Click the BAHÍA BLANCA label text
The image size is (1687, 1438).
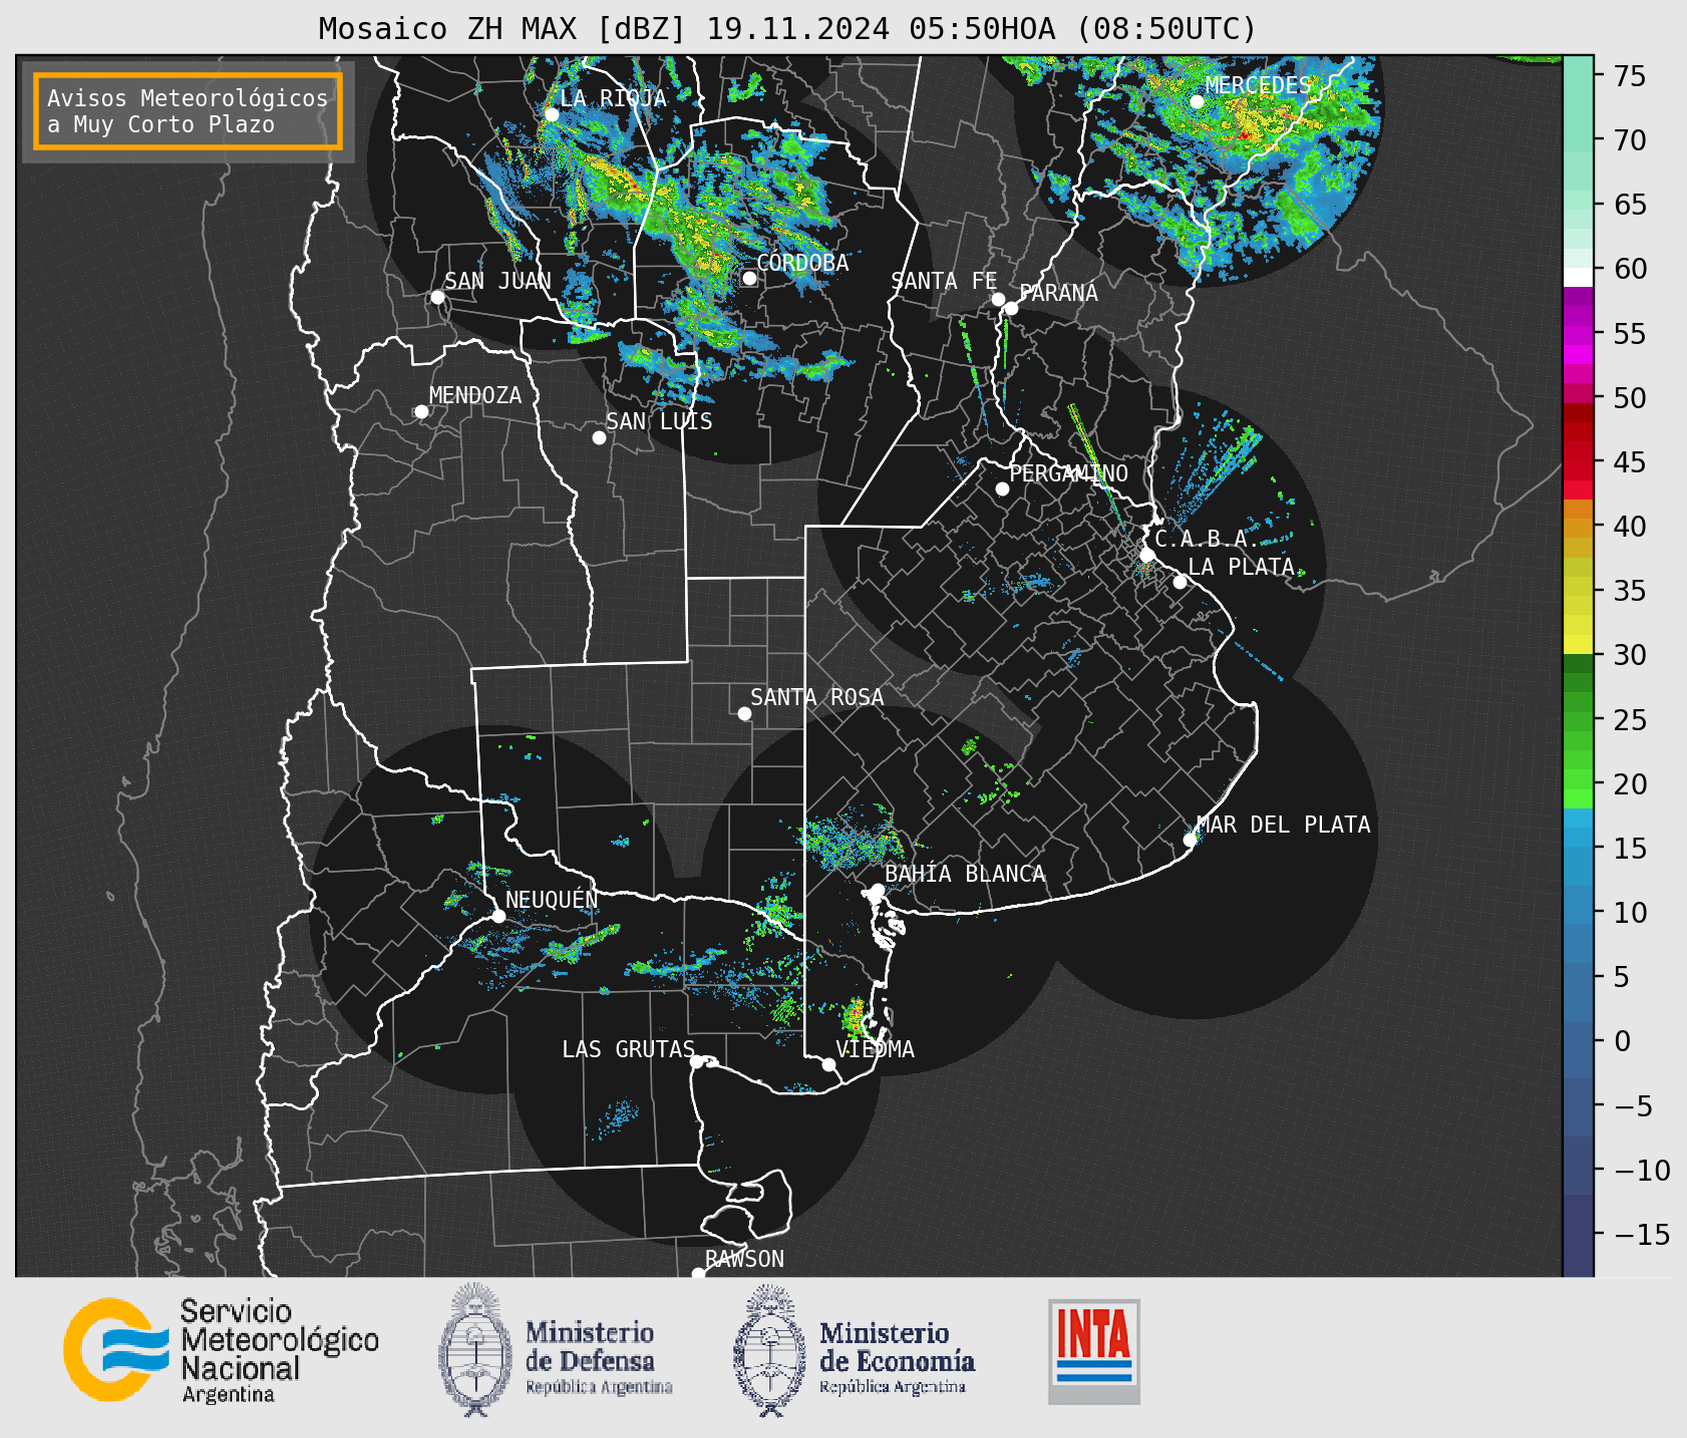(x=965, y=873)
